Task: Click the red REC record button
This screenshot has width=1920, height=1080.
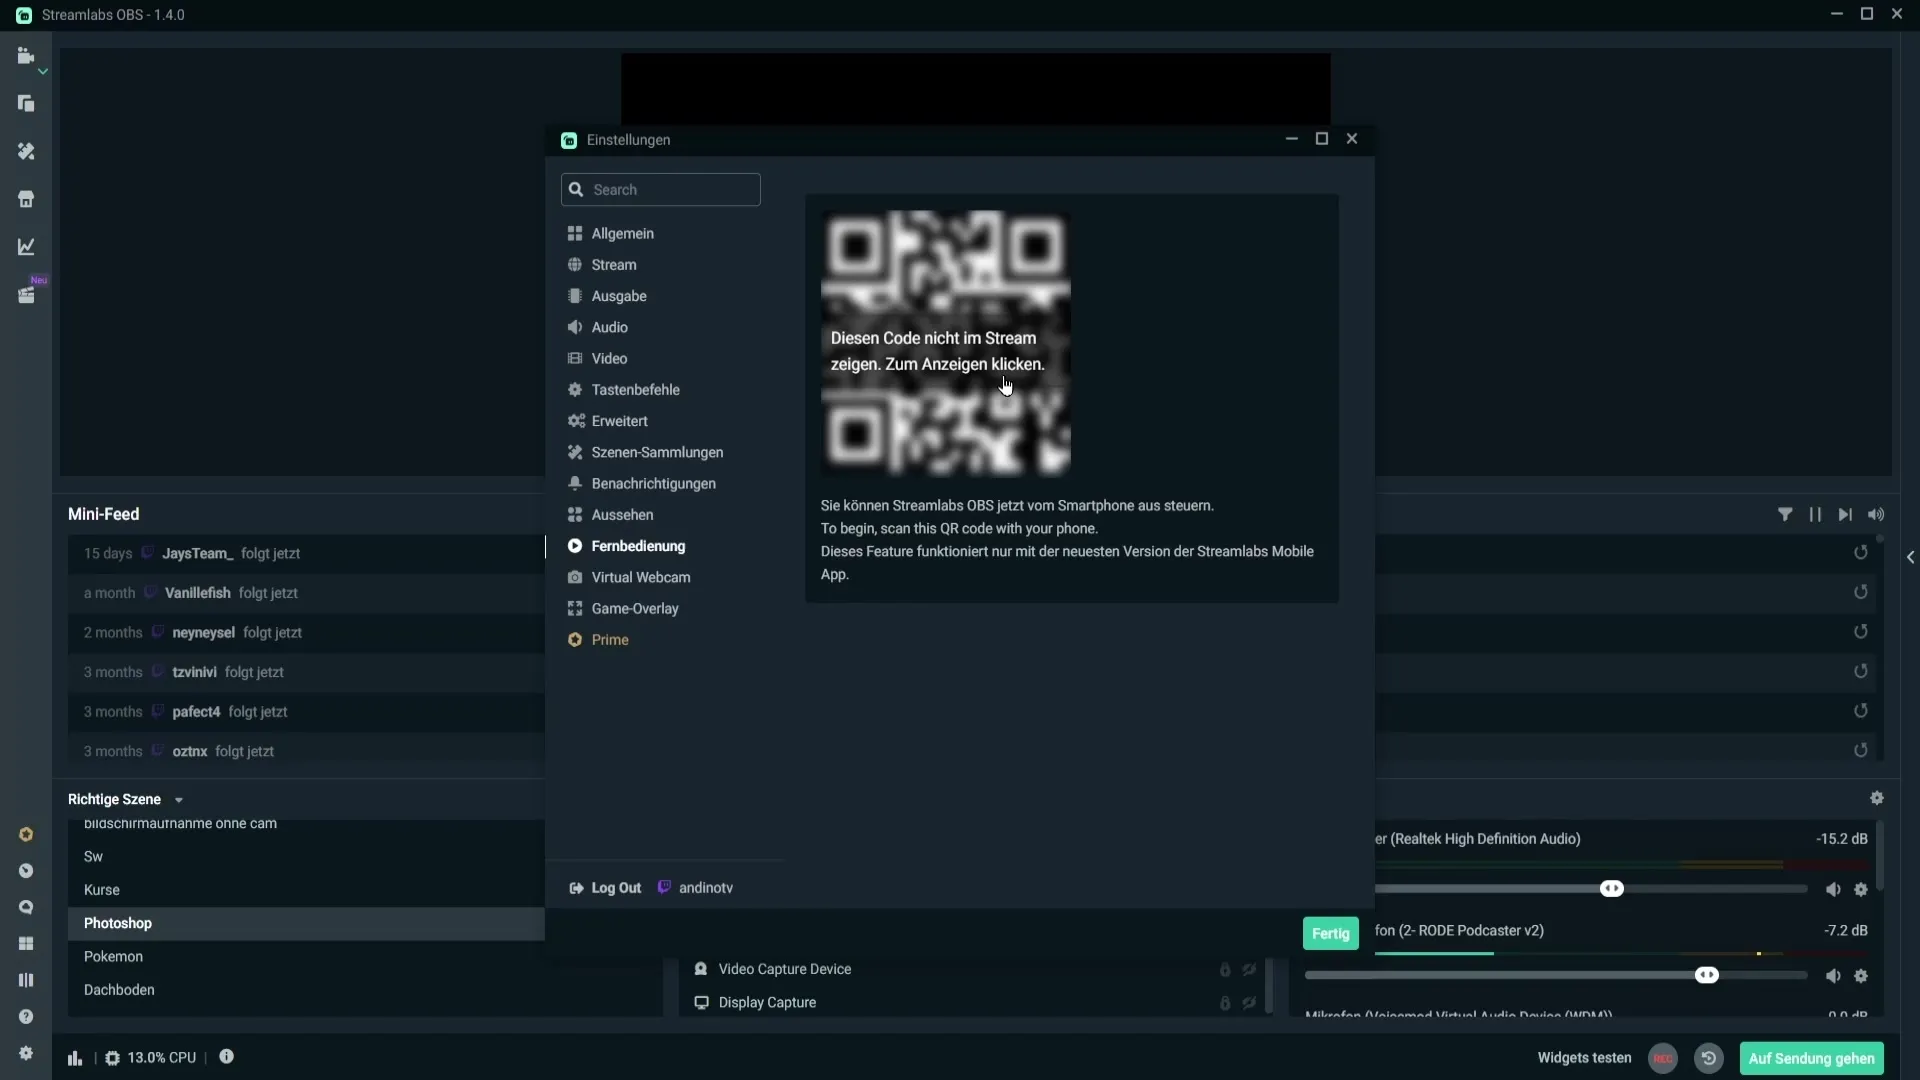Action: click(x=1663, y=1058)
